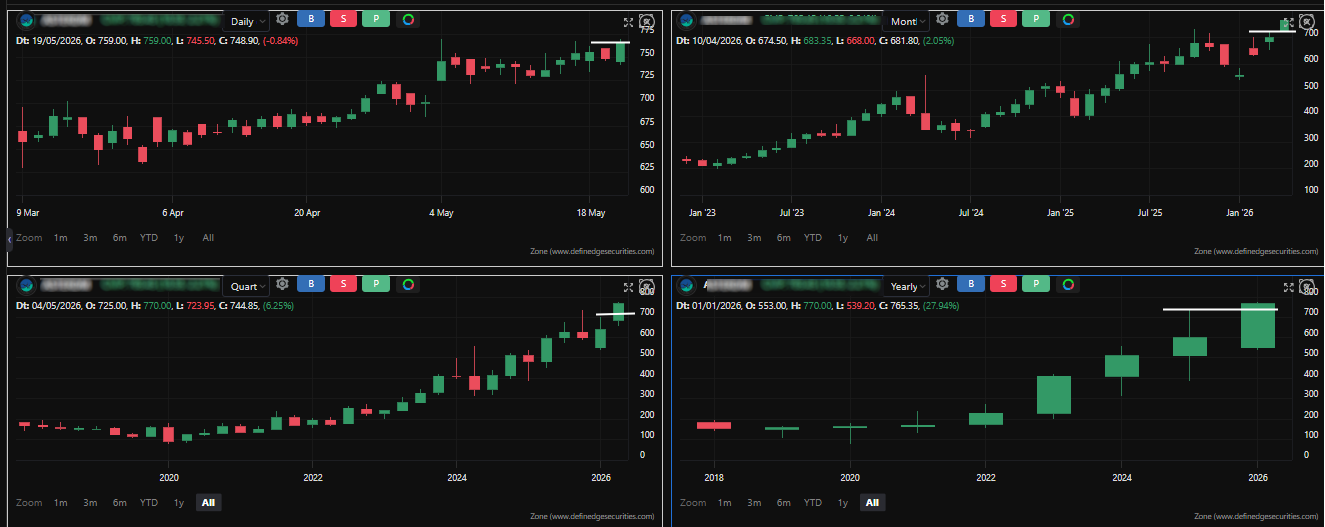
Task: Select active All zoom on Yearly chart
Action: click(x=872, y=503)
